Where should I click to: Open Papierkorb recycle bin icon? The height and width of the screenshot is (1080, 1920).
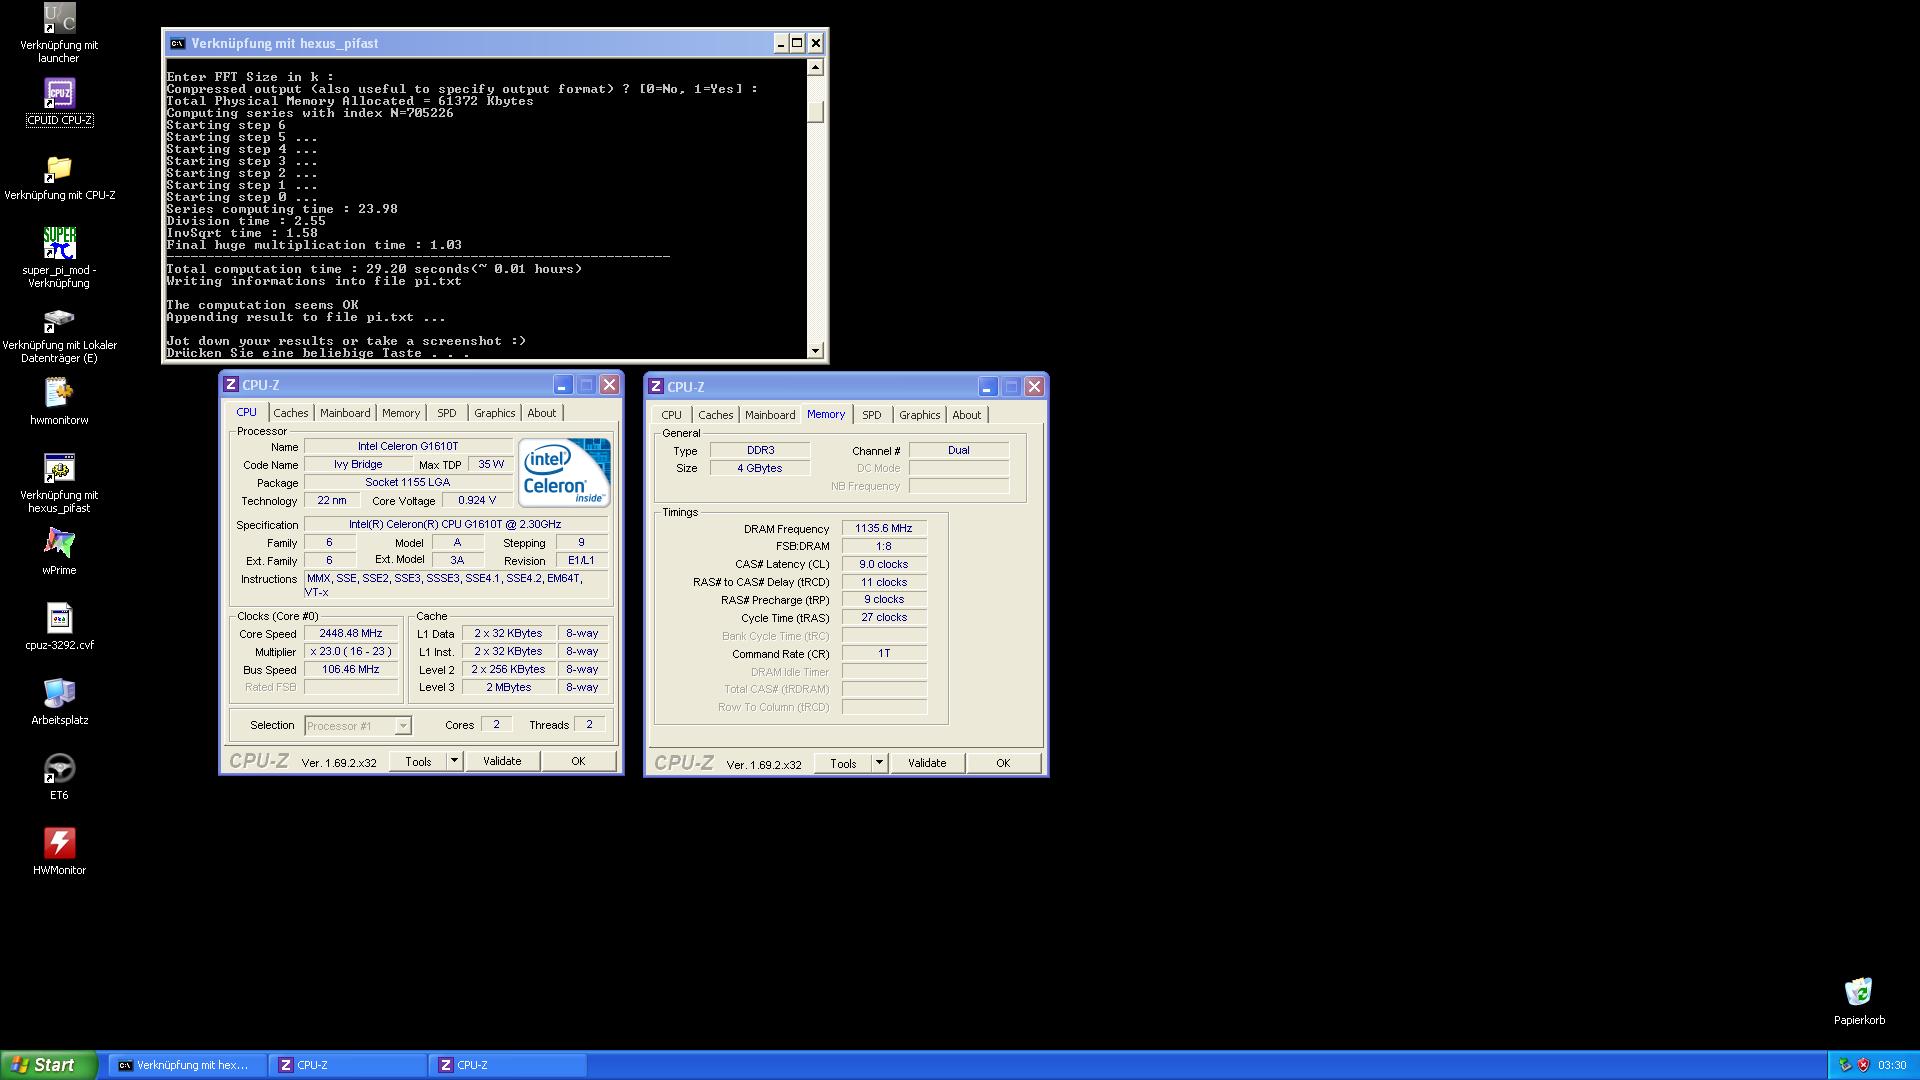[1859, 992]
